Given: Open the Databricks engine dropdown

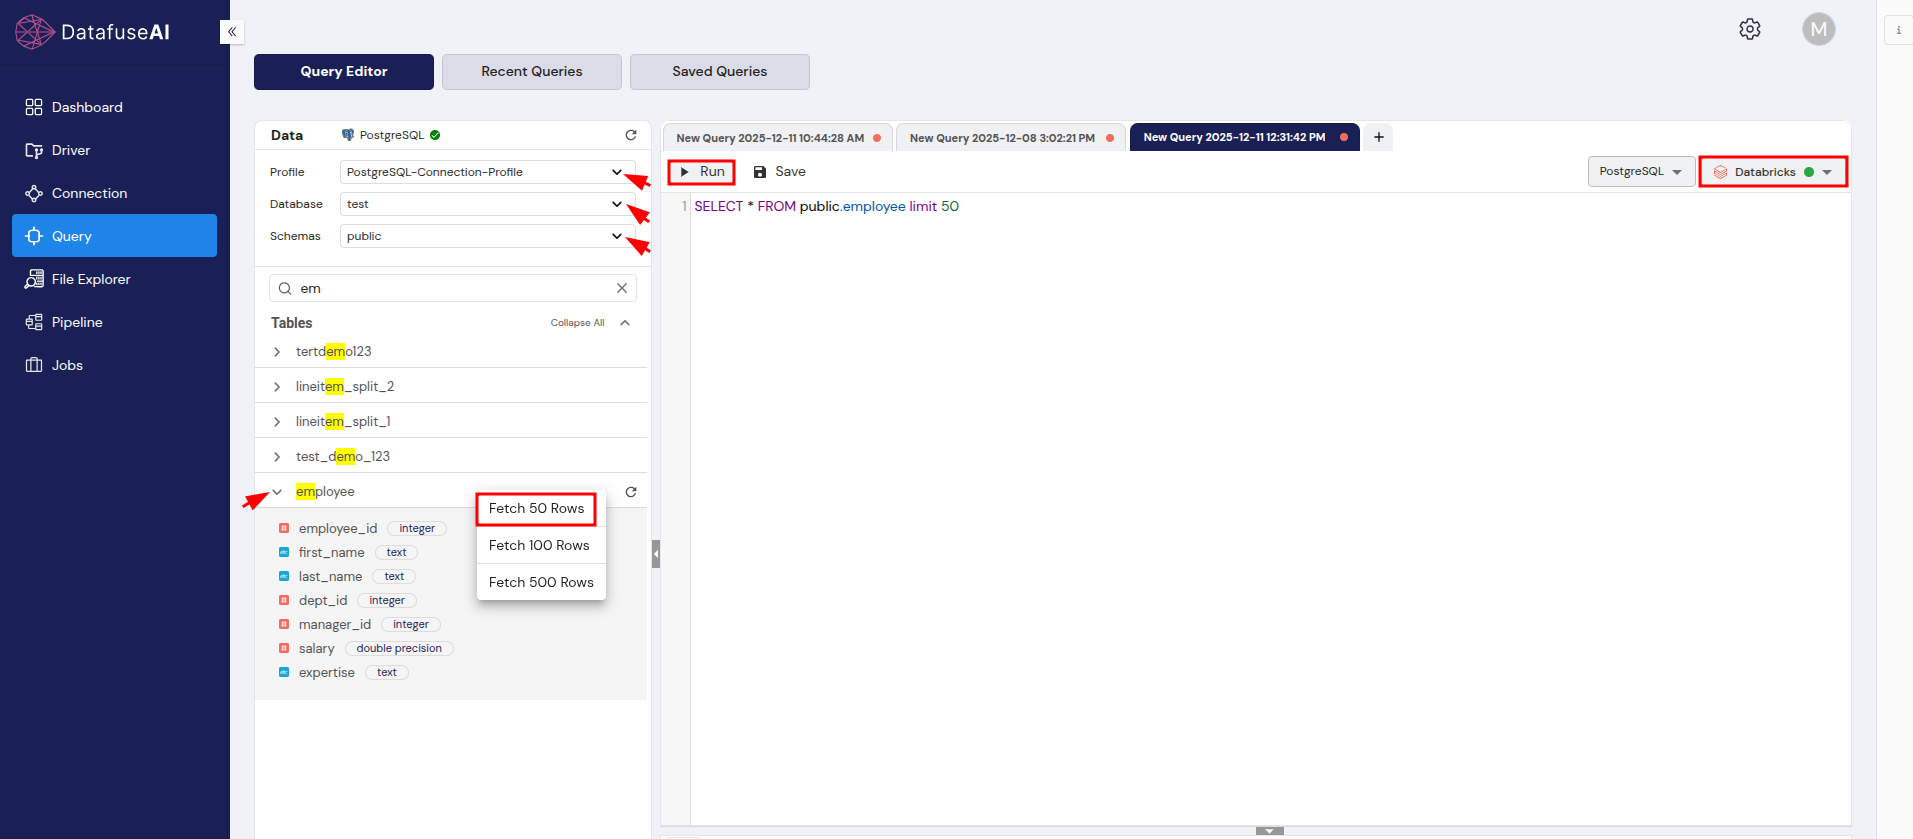Looking at the screenshot, I should point(1773,172).
